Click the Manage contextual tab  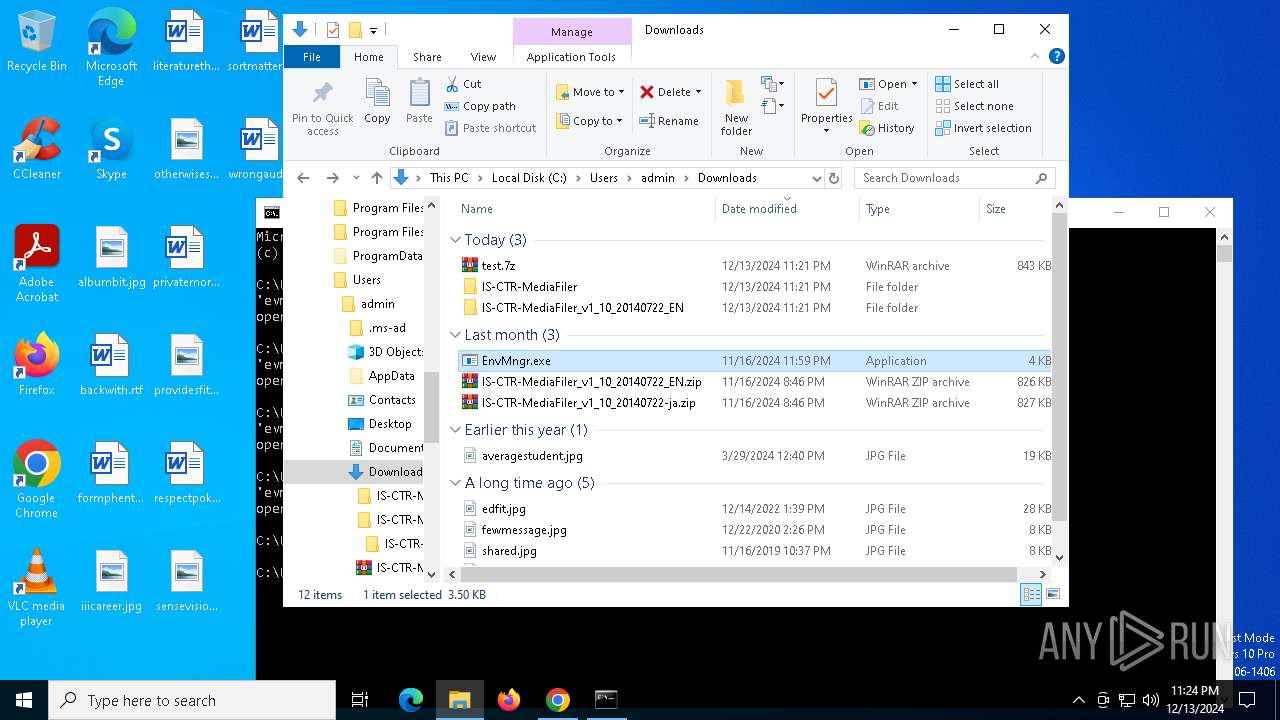tap(572, 32)
